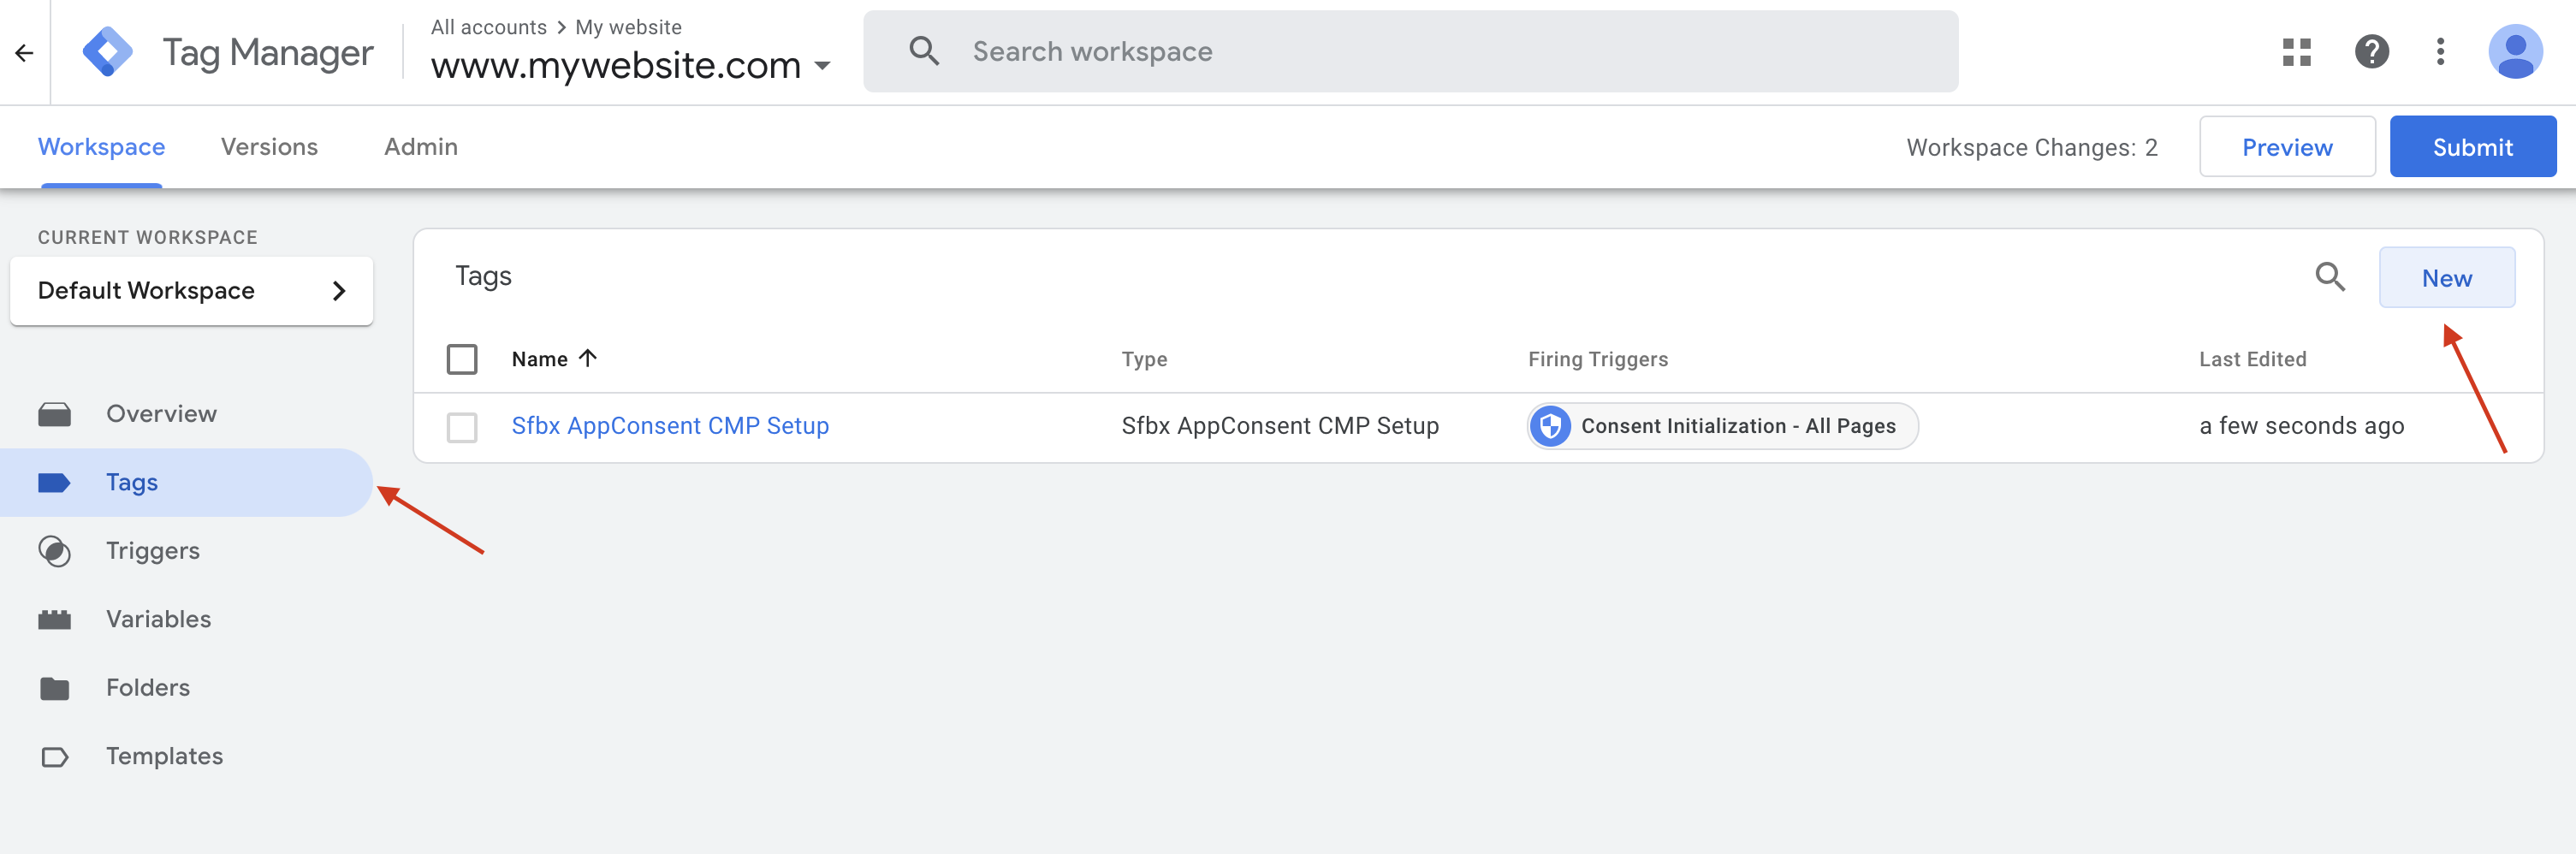
Task: Sort tags by Name using the arrow
Action: [x=588, y=357]
